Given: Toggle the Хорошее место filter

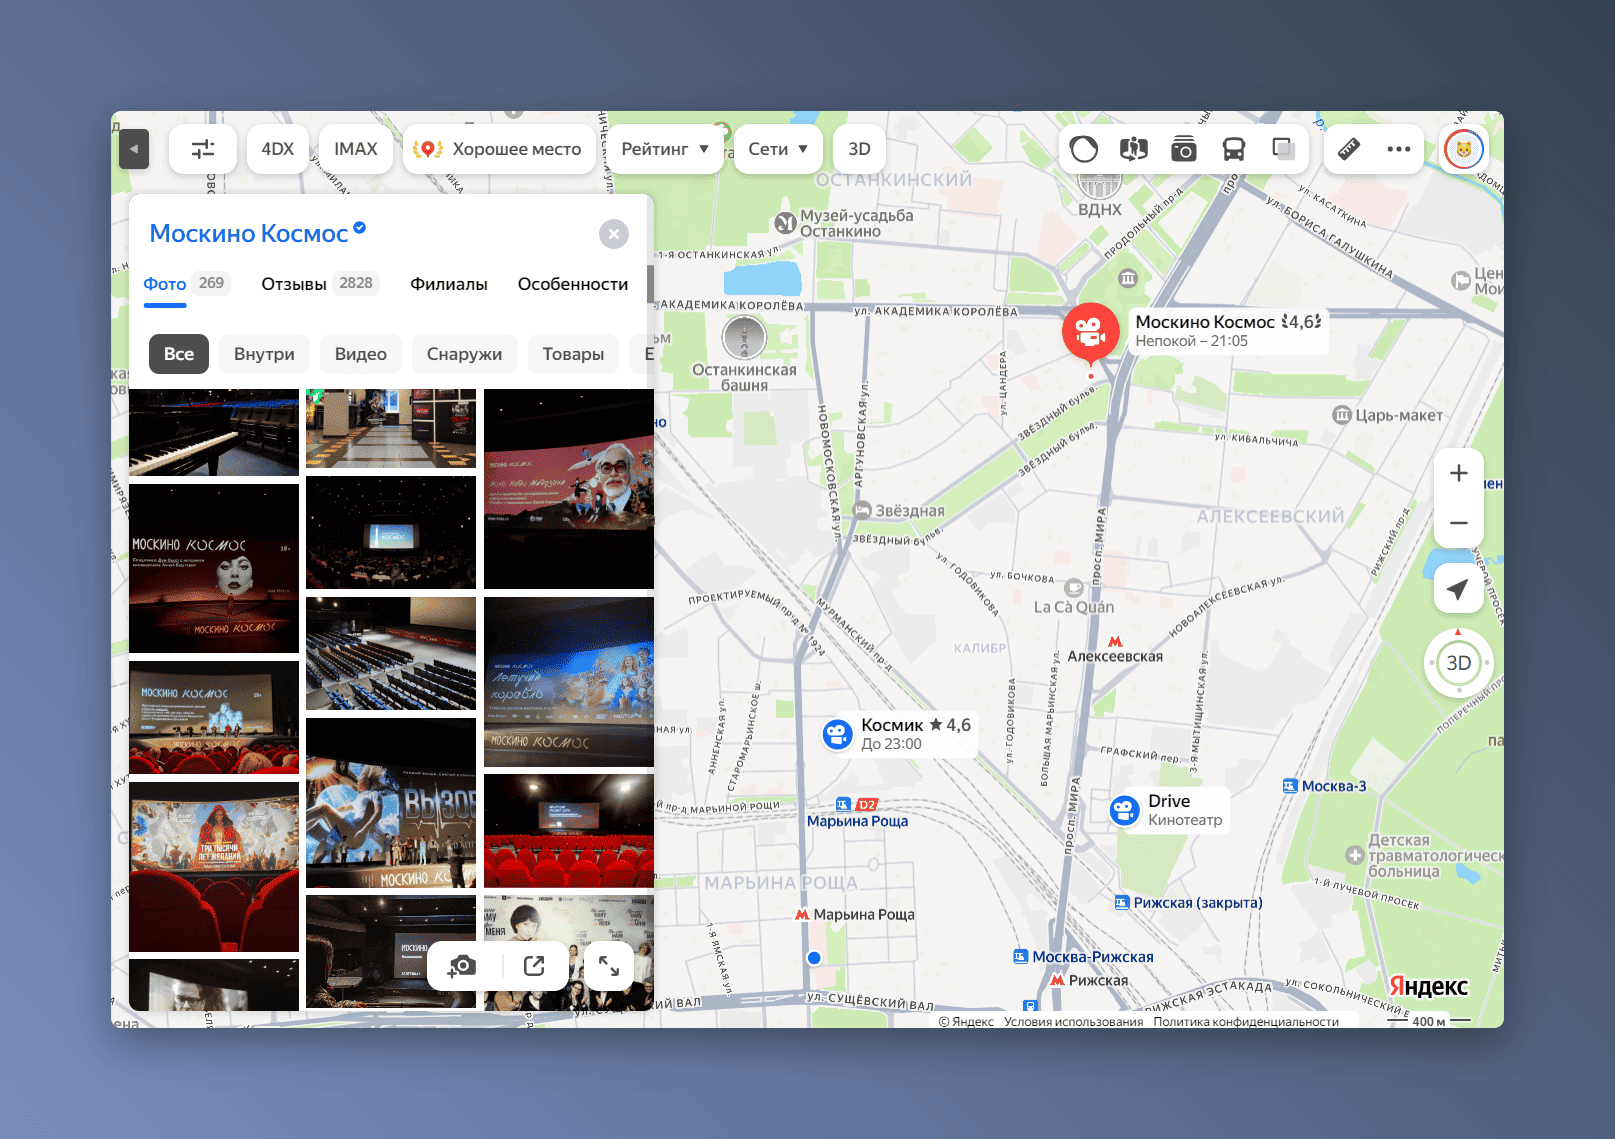Looking at the screenshot, I should 498,149.
